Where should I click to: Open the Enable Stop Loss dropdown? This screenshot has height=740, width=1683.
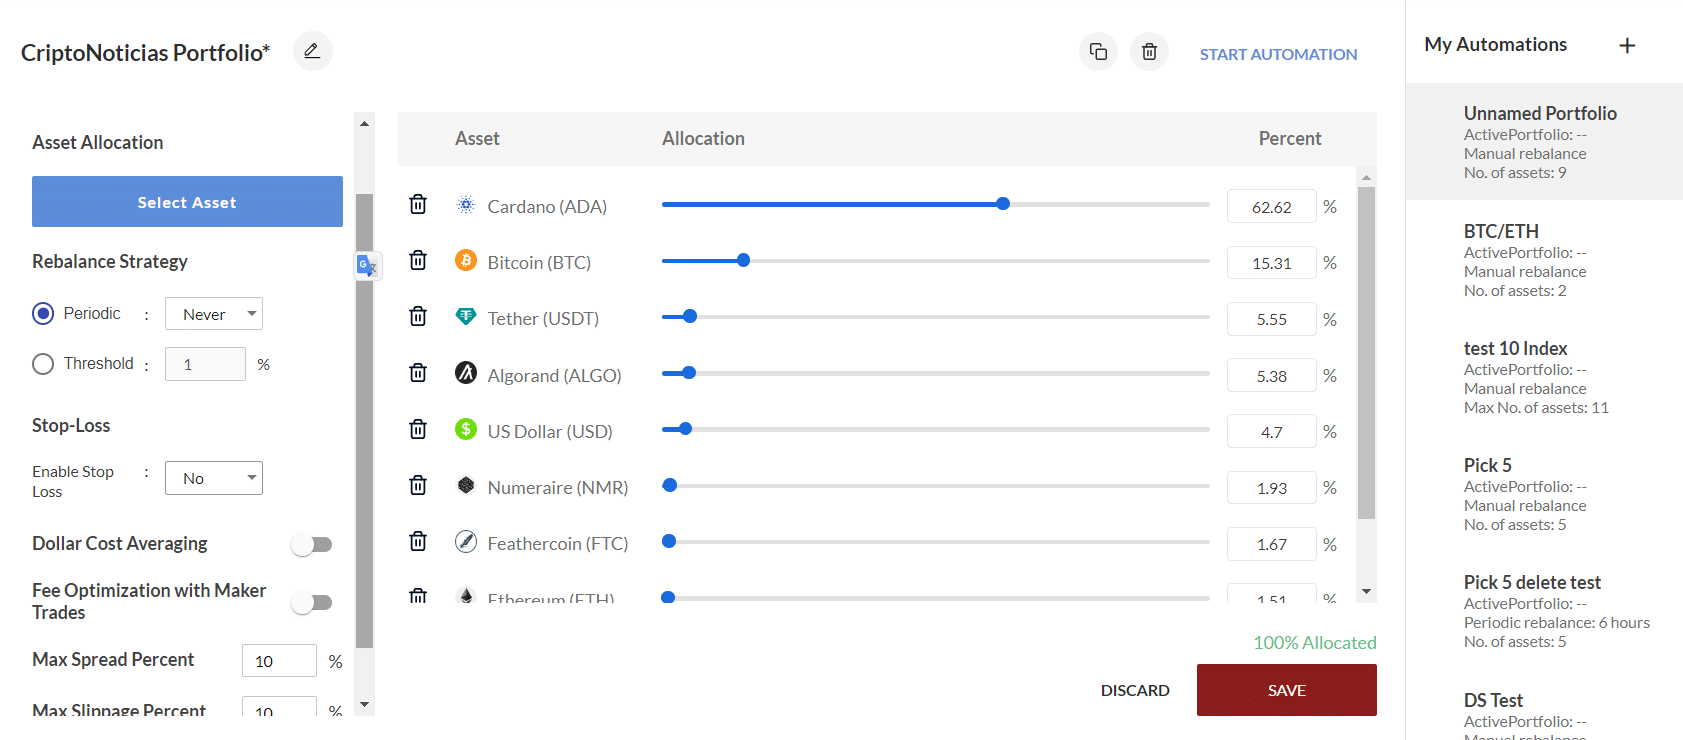(214, 478)
